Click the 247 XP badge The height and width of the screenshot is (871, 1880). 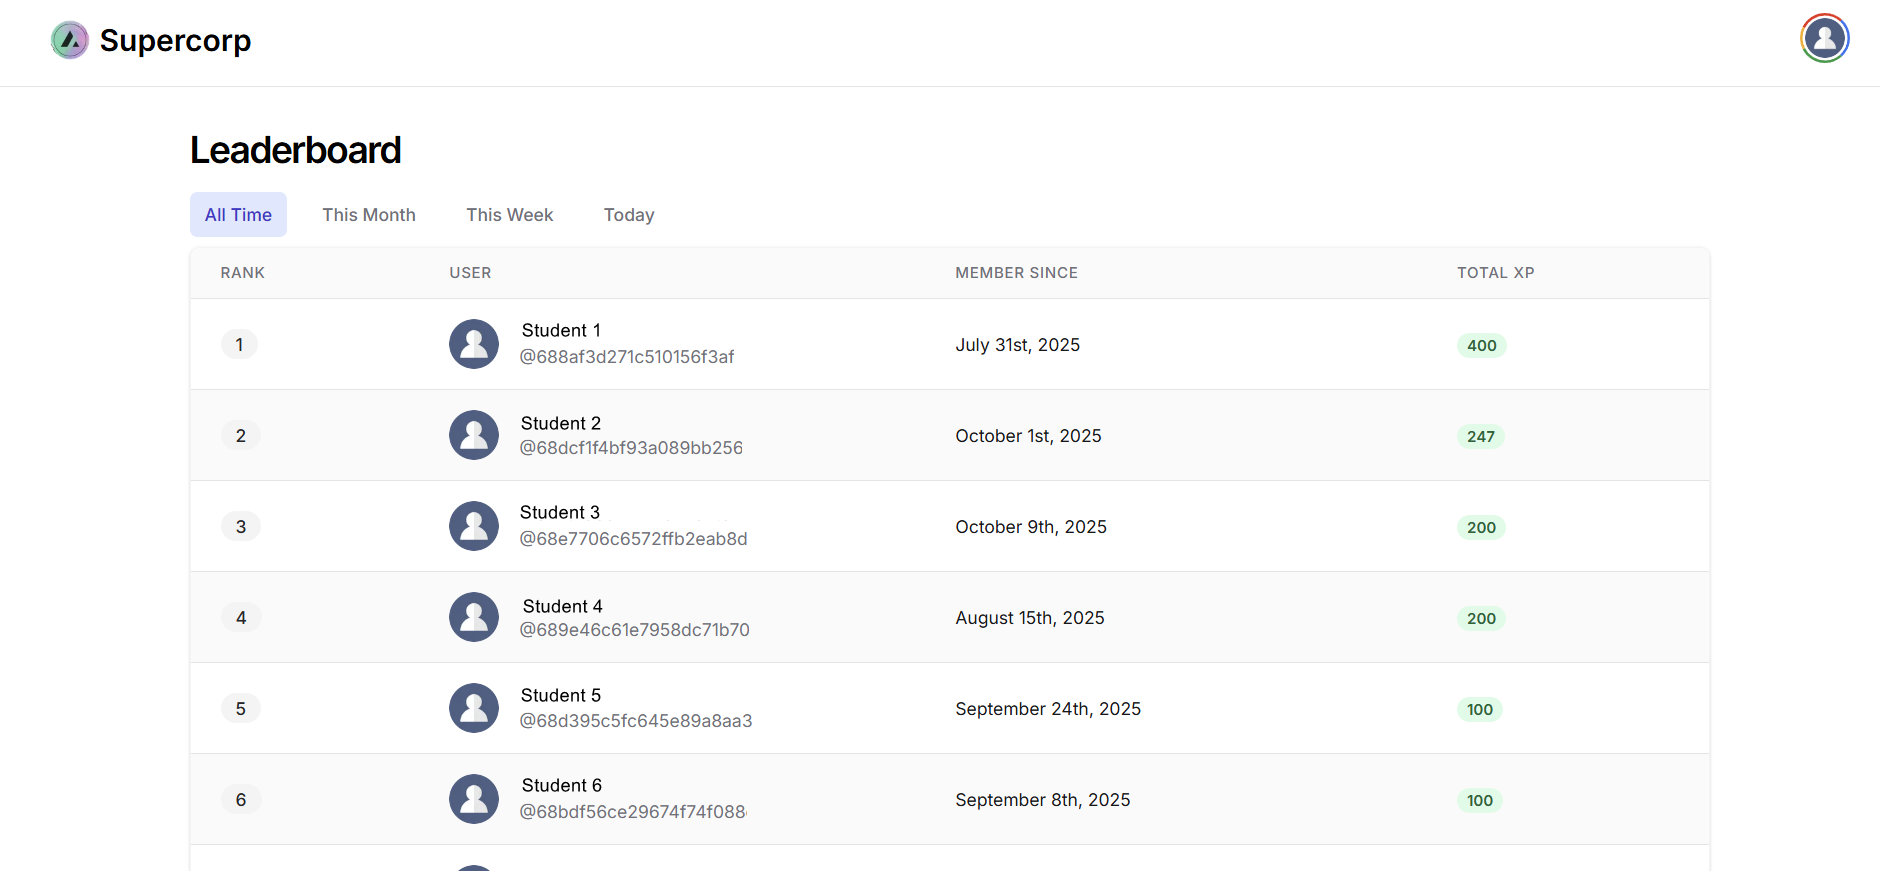pyautogui.click(x=1480, y=437)
